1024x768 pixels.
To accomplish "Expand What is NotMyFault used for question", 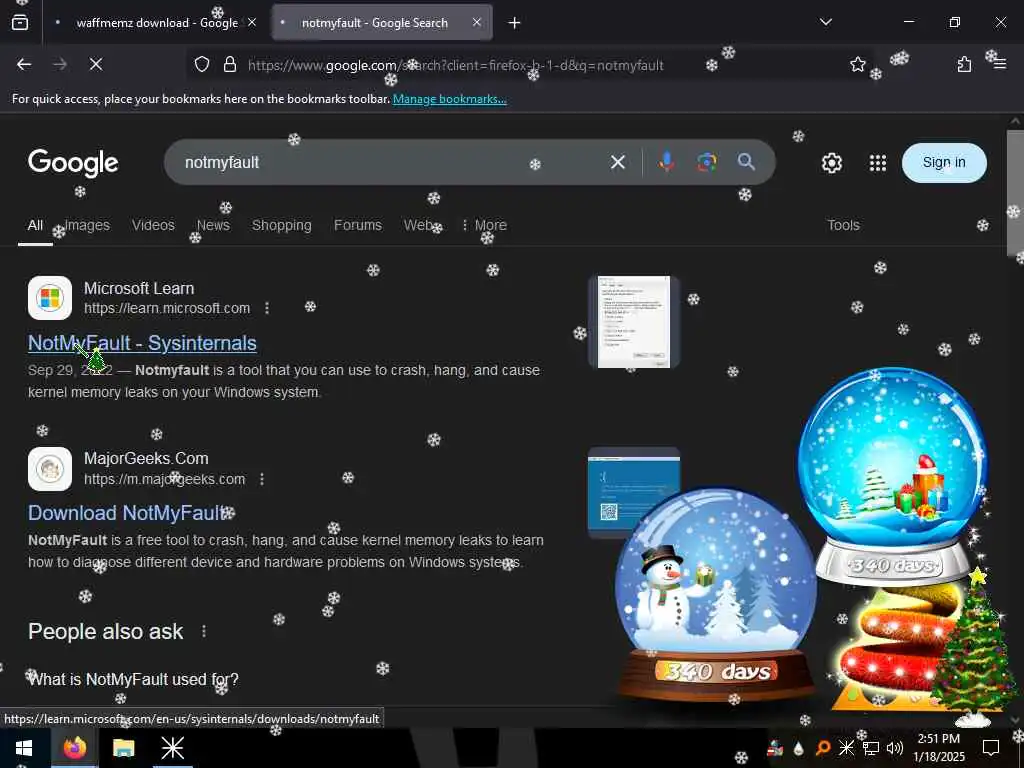I will [x=133, y=680].
